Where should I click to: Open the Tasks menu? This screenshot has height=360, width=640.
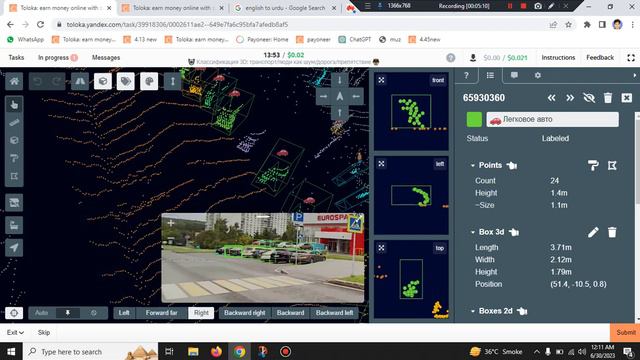point(16,58)
